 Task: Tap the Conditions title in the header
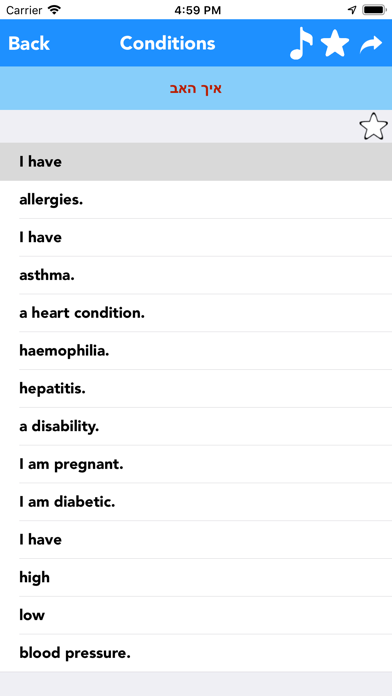coord(167,44)
